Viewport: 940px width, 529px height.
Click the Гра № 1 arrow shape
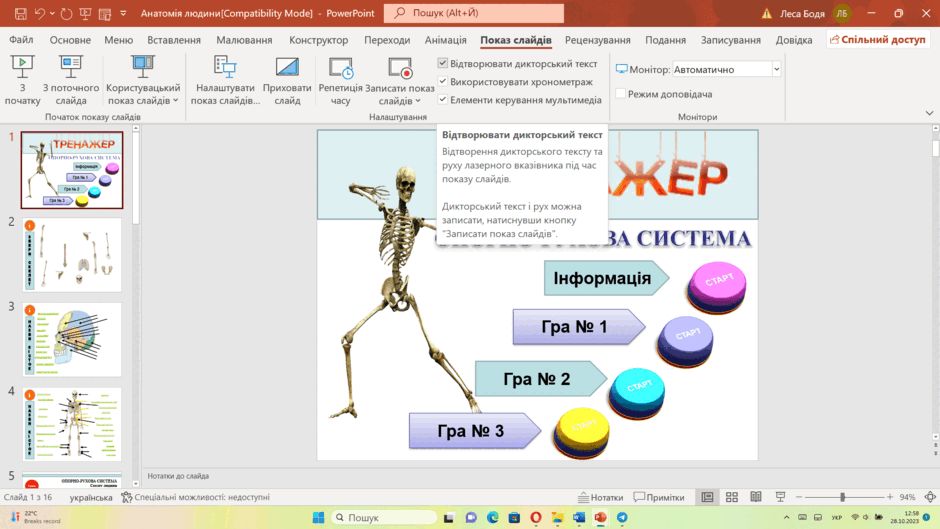578,327
